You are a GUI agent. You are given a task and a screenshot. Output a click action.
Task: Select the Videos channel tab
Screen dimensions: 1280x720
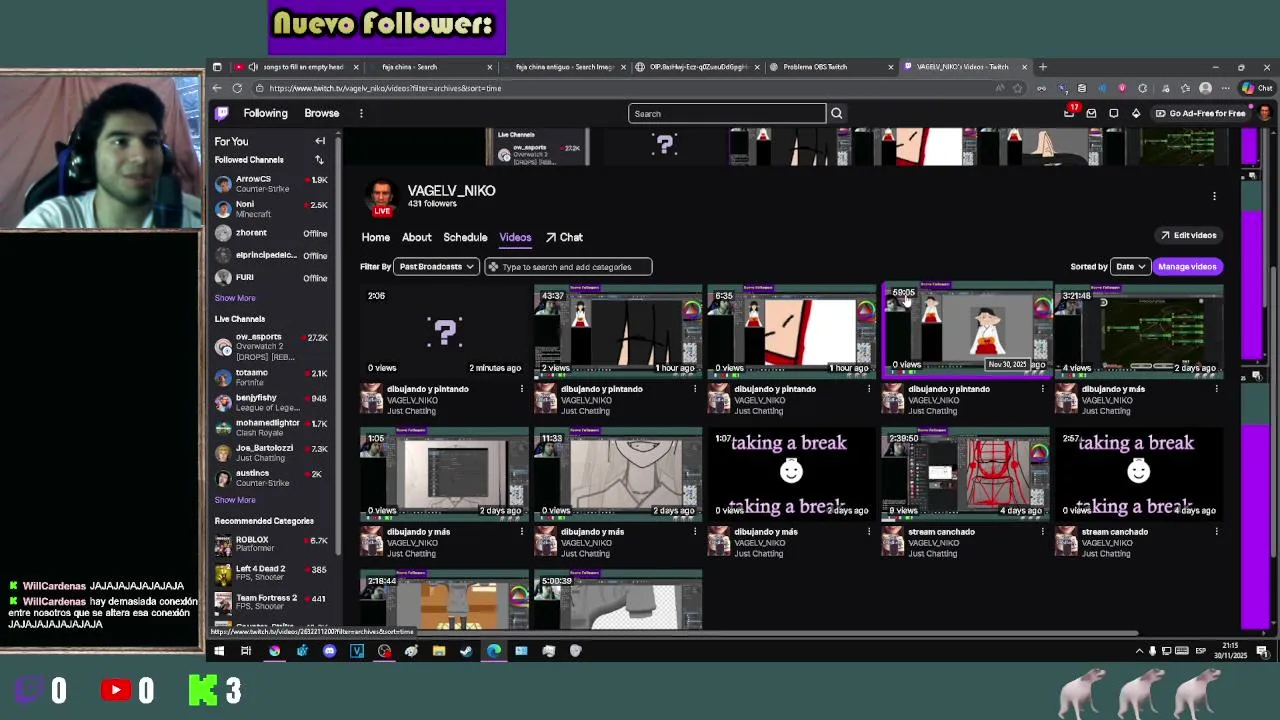click(x=515, y=237)
